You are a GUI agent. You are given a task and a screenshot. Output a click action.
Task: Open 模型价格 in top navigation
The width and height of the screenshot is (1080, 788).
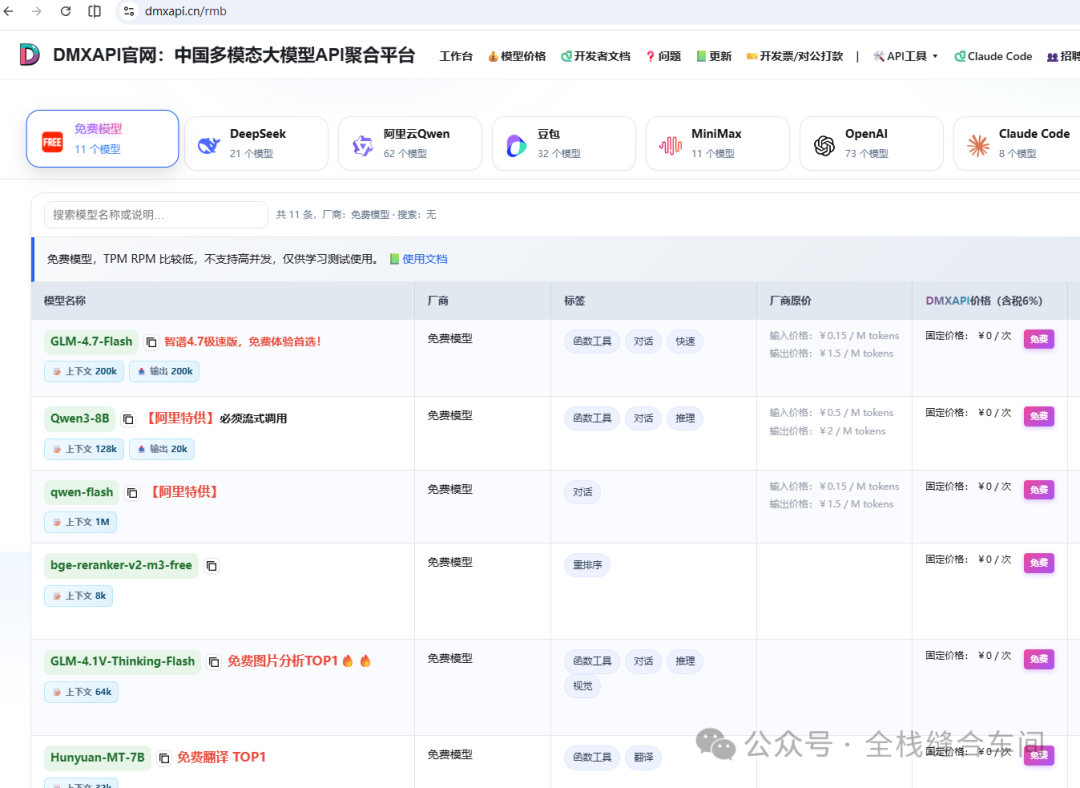516,57
